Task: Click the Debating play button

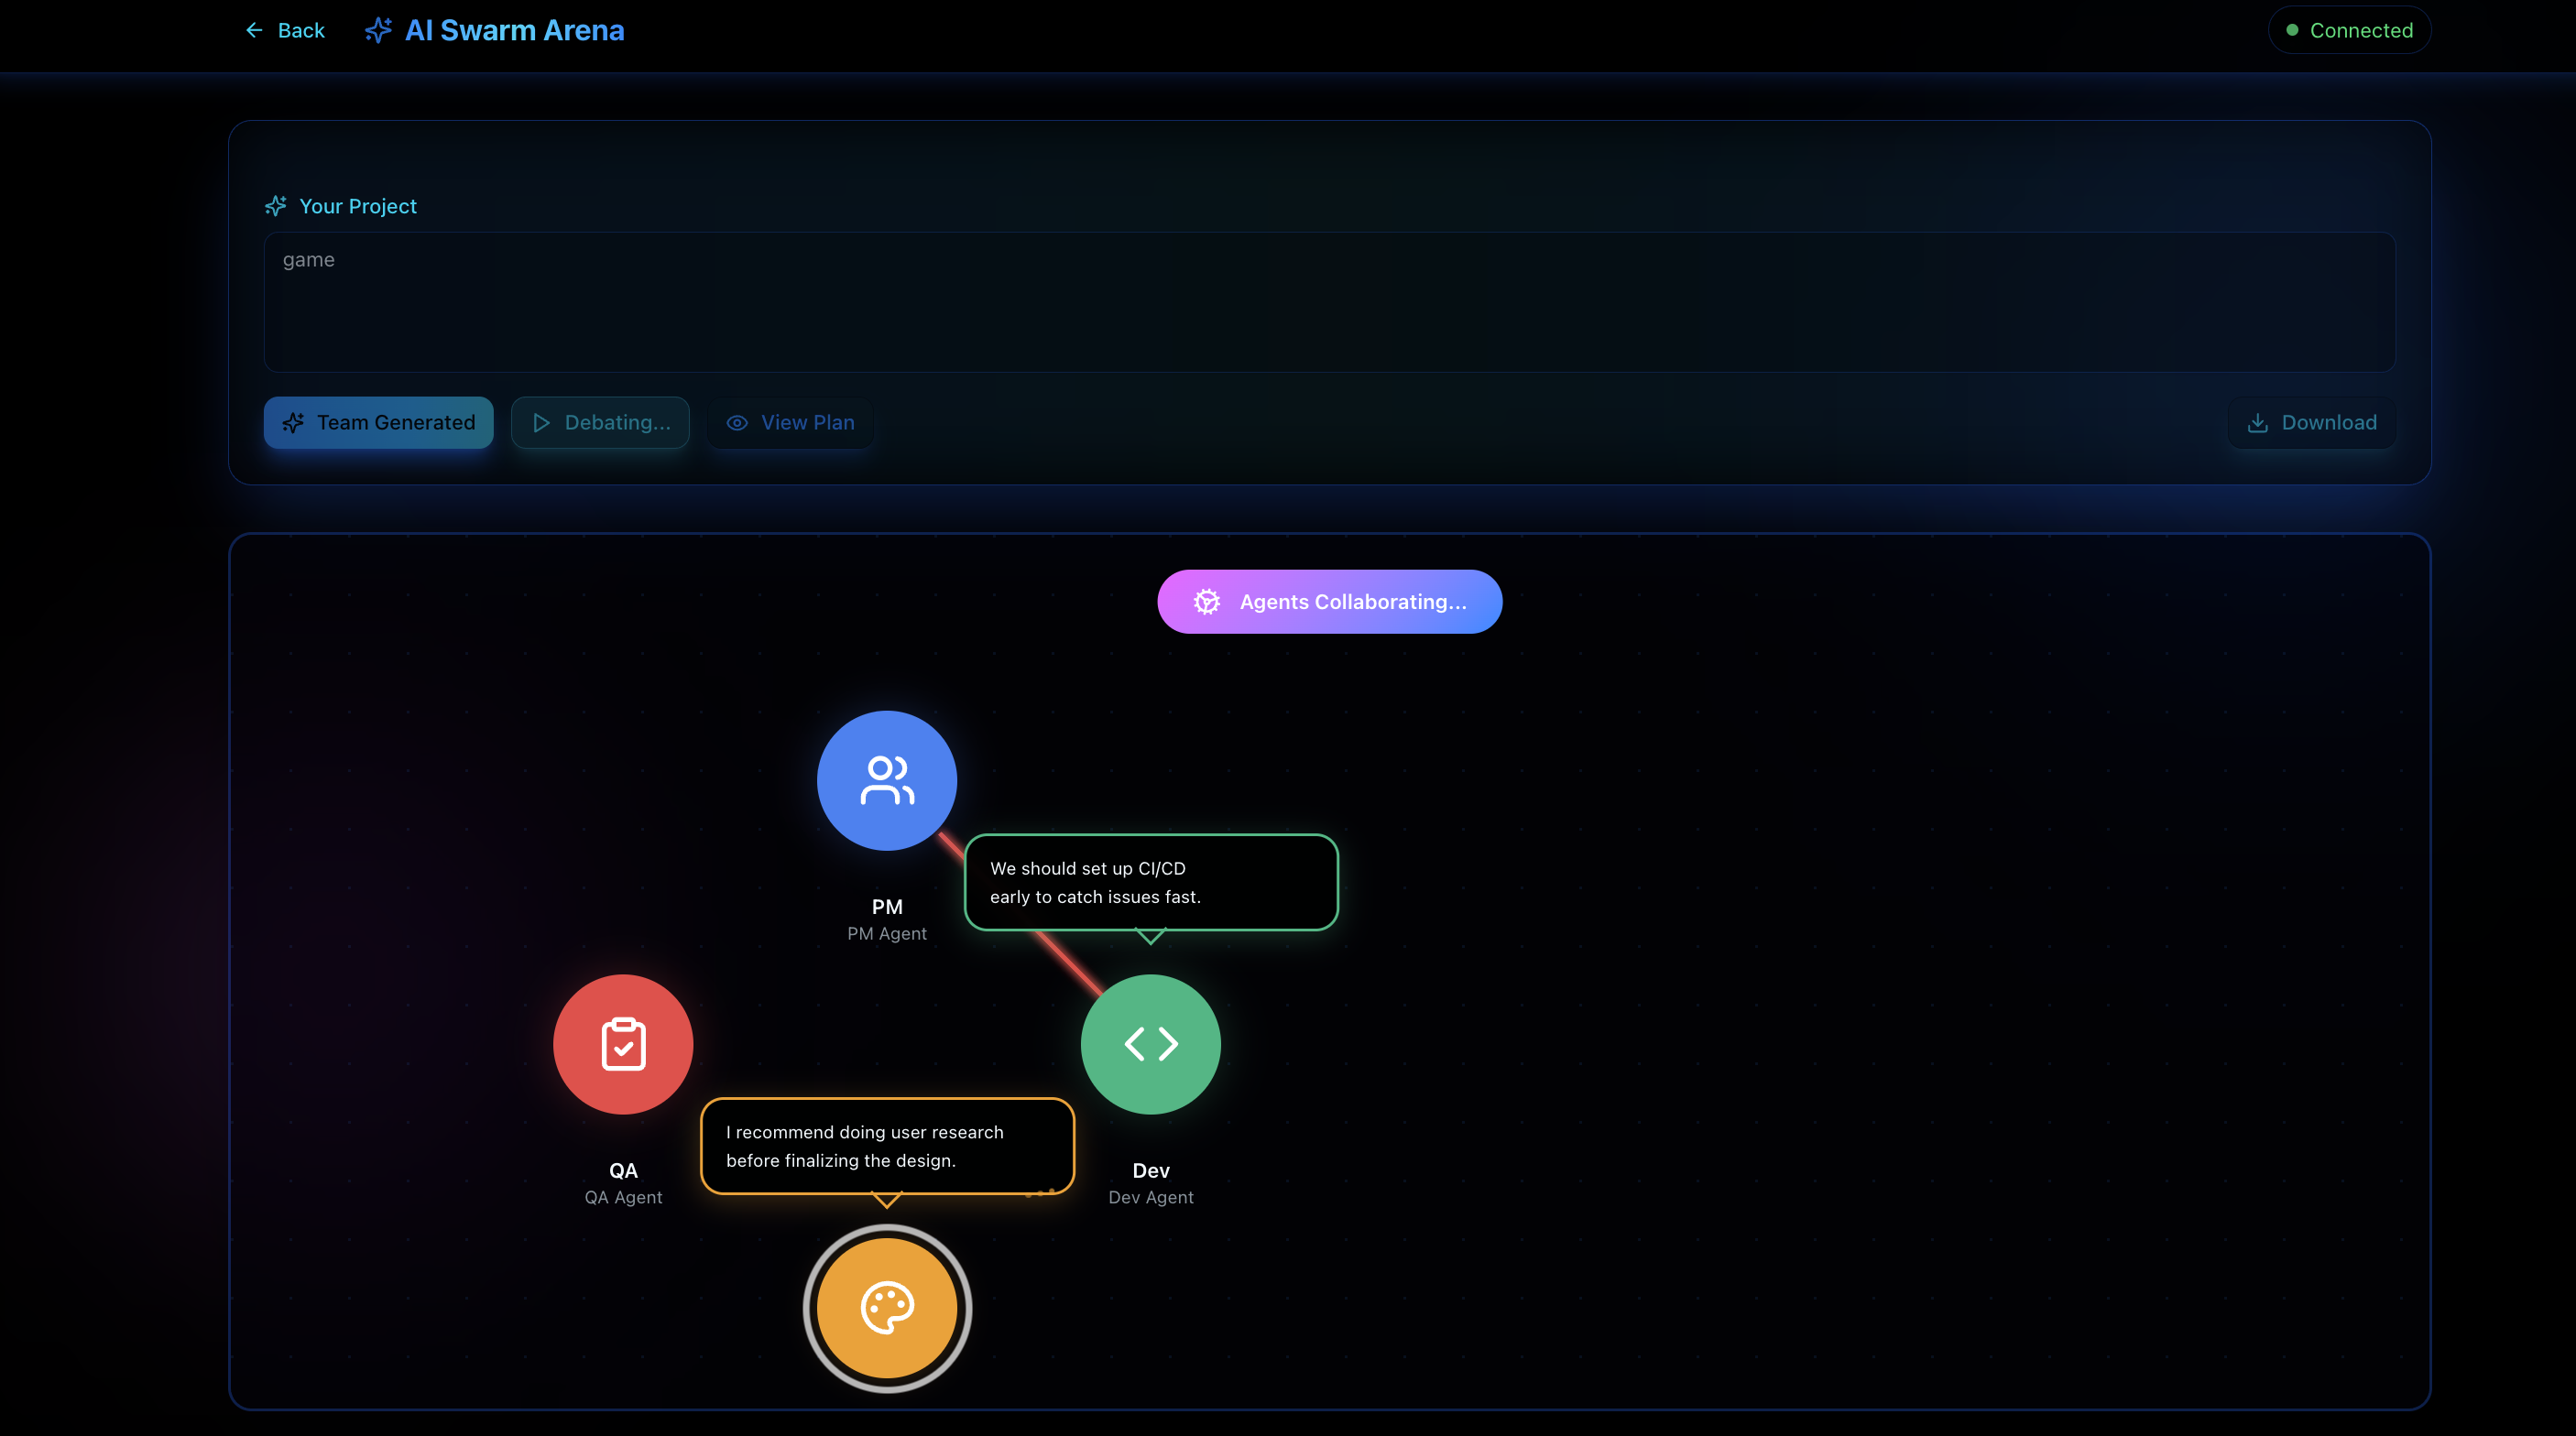Action: [x=600, y=423]
